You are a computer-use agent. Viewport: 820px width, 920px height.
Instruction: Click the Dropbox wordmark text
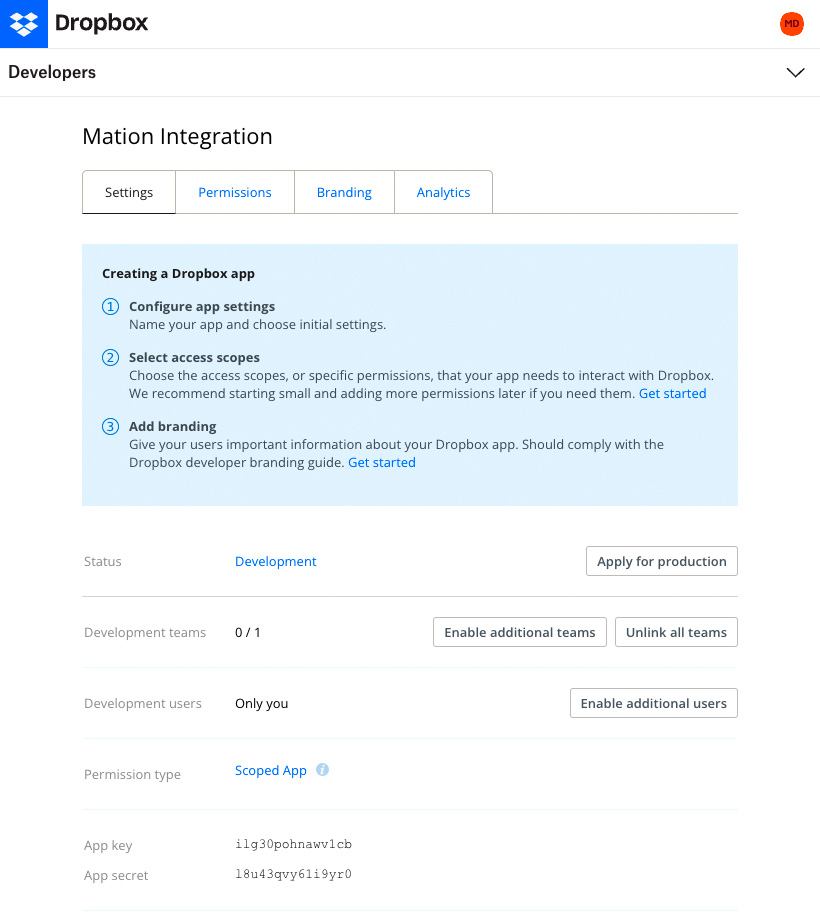101,23
